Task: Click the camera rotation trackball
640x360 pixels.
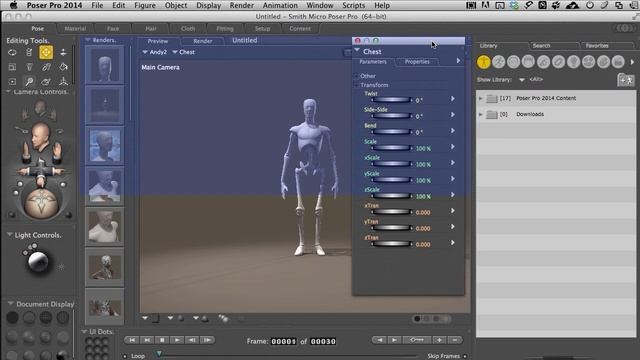Action: point(41,202)
